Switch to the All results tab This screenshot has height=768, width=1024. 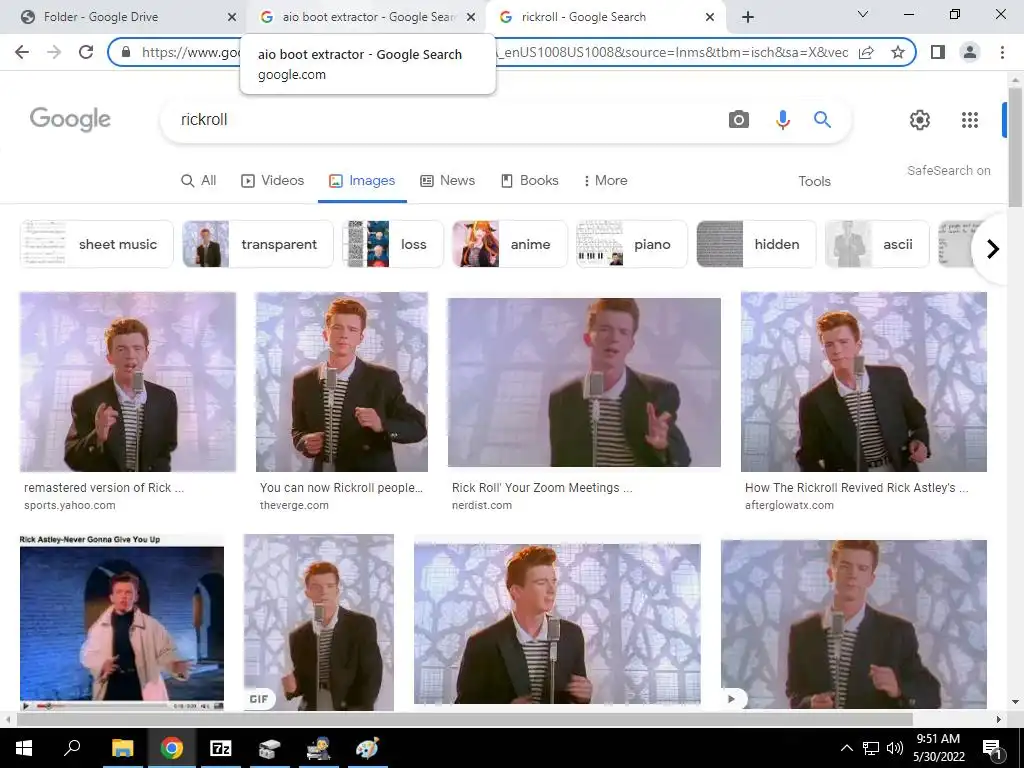point(199,181)
